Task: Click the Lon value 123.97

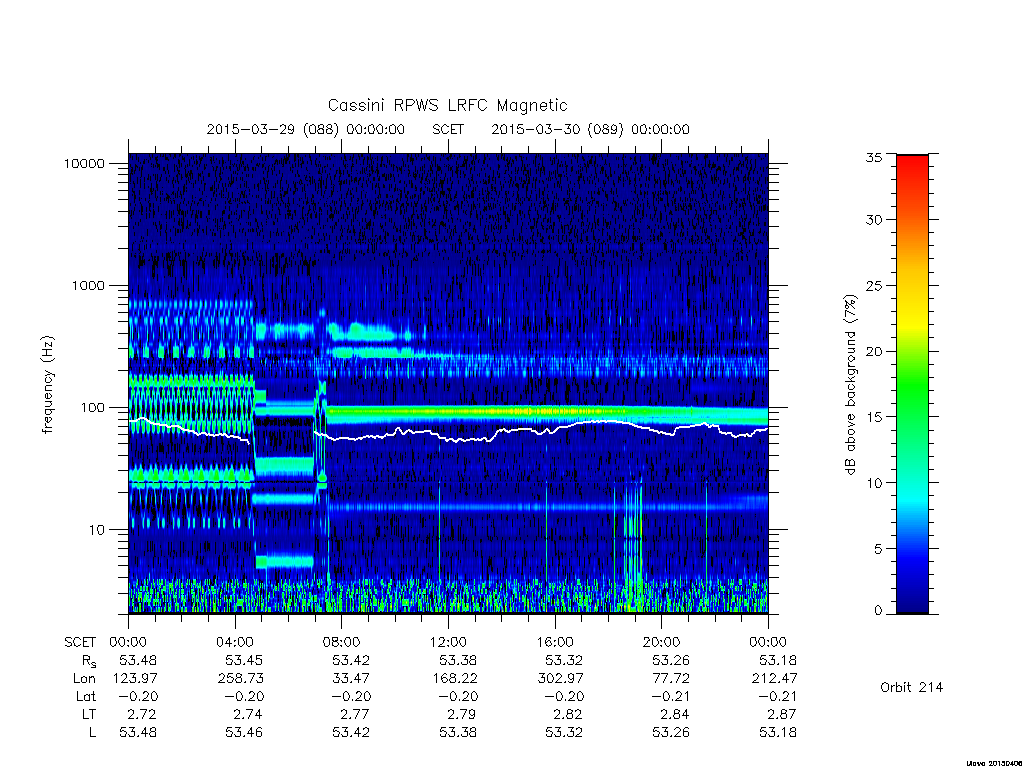Action: click(135, 679)
